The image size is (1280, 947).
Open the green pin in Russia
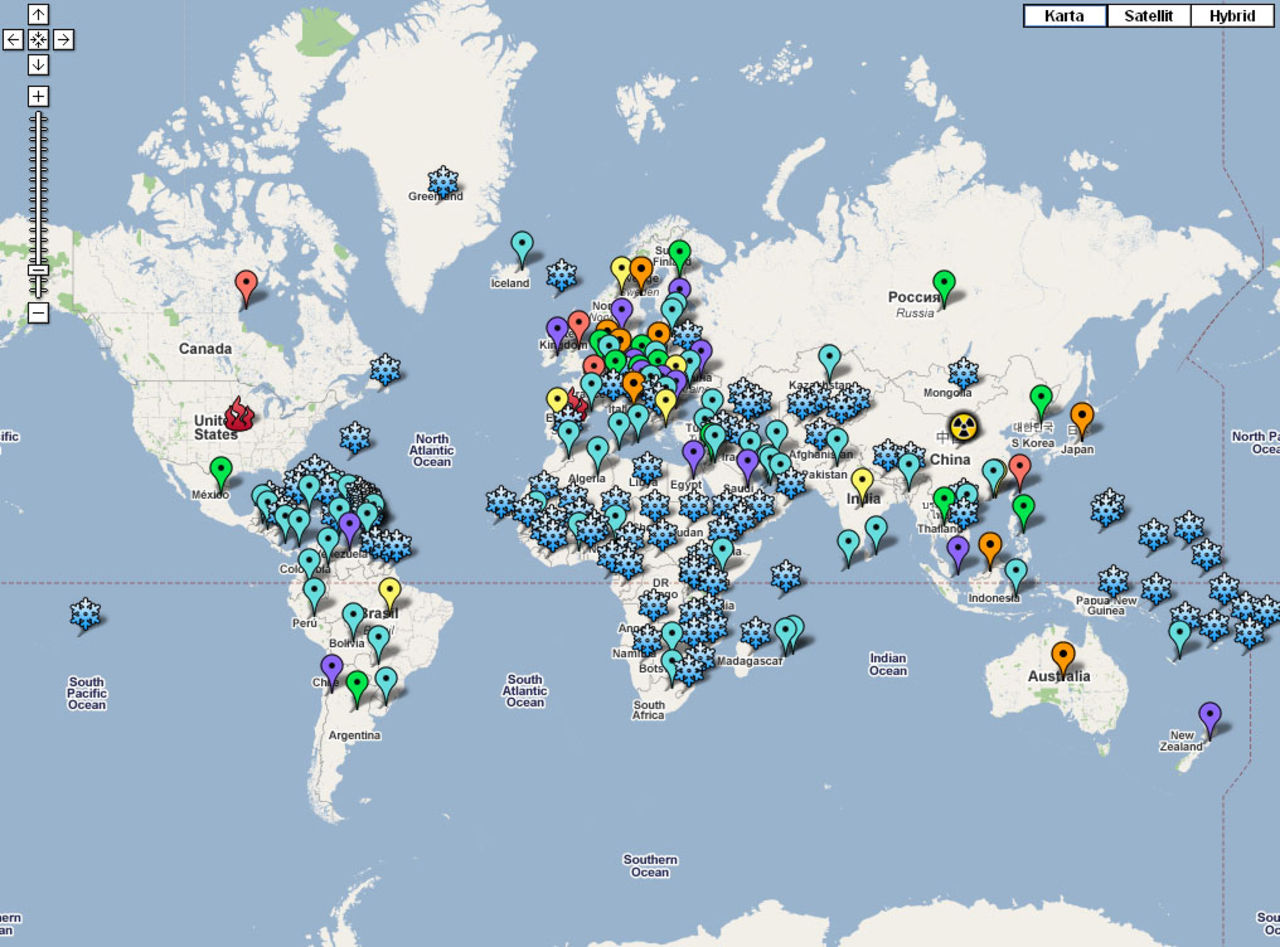point(944,284)
